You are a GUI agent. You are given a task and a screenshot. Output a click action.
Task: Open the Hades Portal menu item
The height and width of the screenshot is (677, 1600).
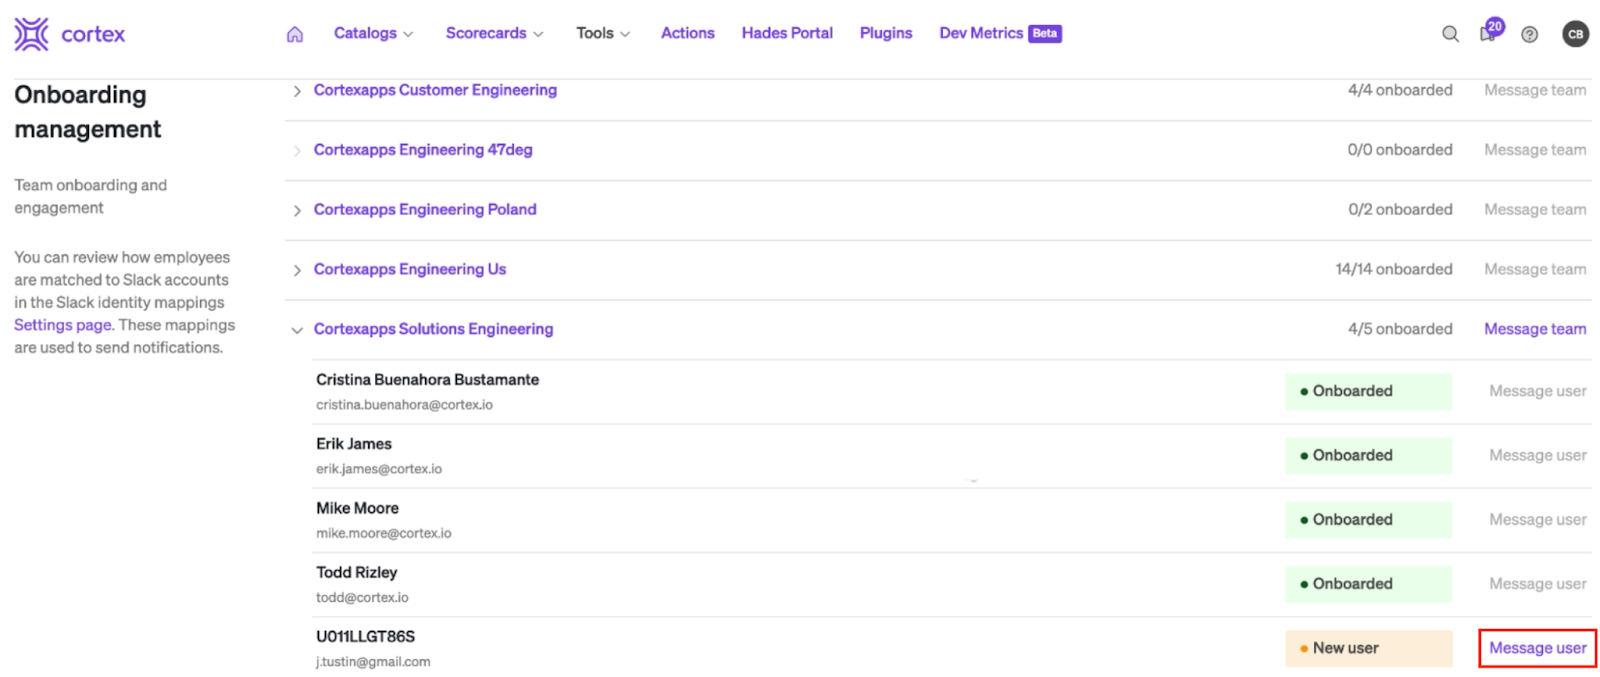click(x=787, y=33)
